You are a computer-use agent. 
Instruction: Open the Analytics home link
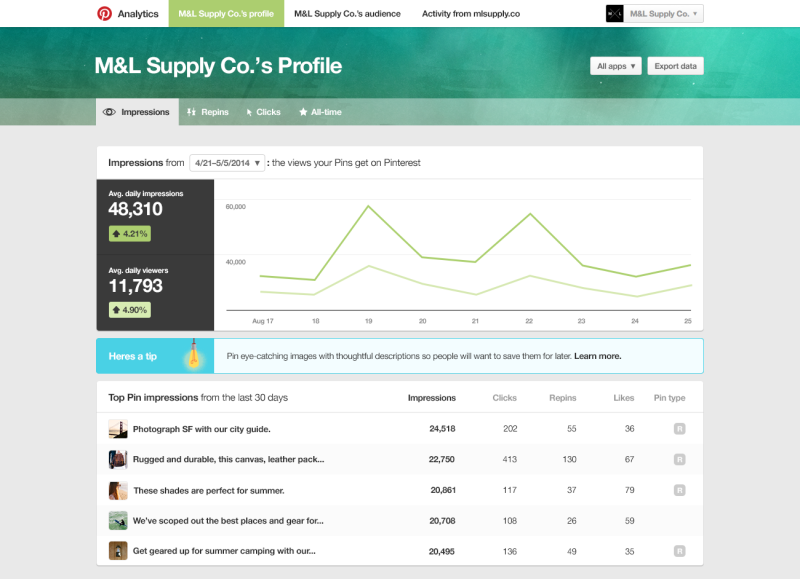(x=138, y=14)
